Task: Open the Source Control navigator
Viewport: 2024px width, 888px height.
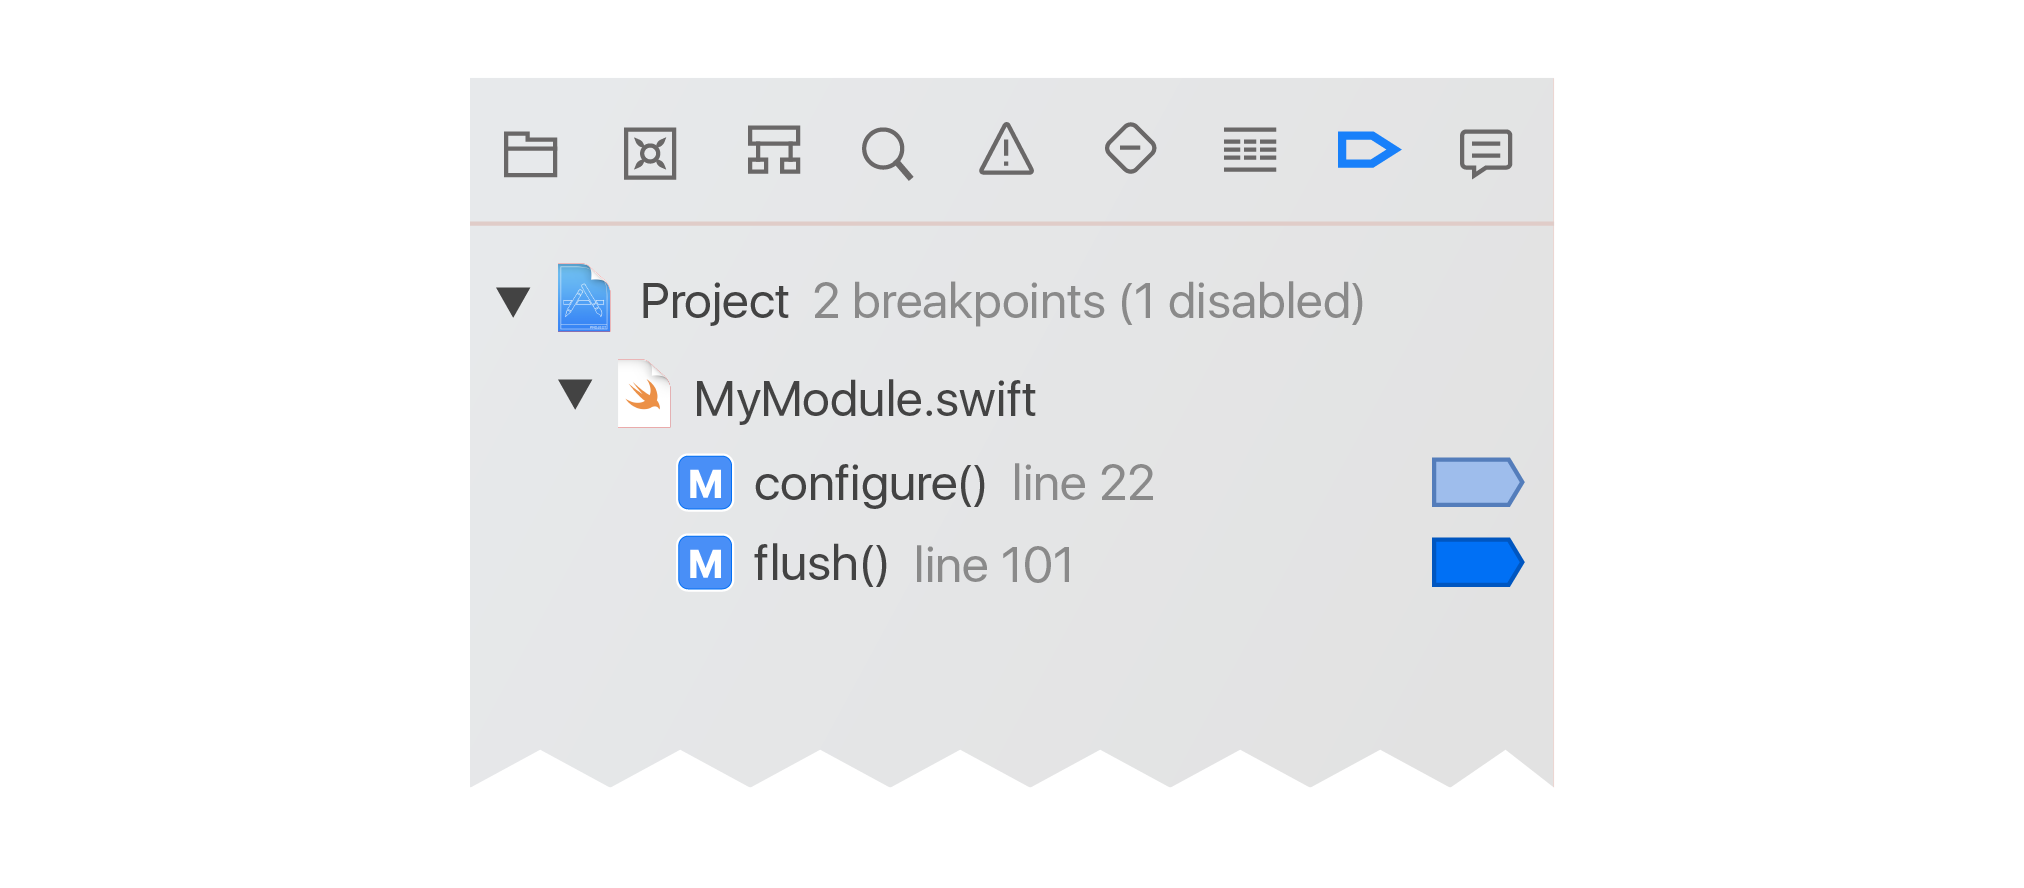Action: pos(650,153)
